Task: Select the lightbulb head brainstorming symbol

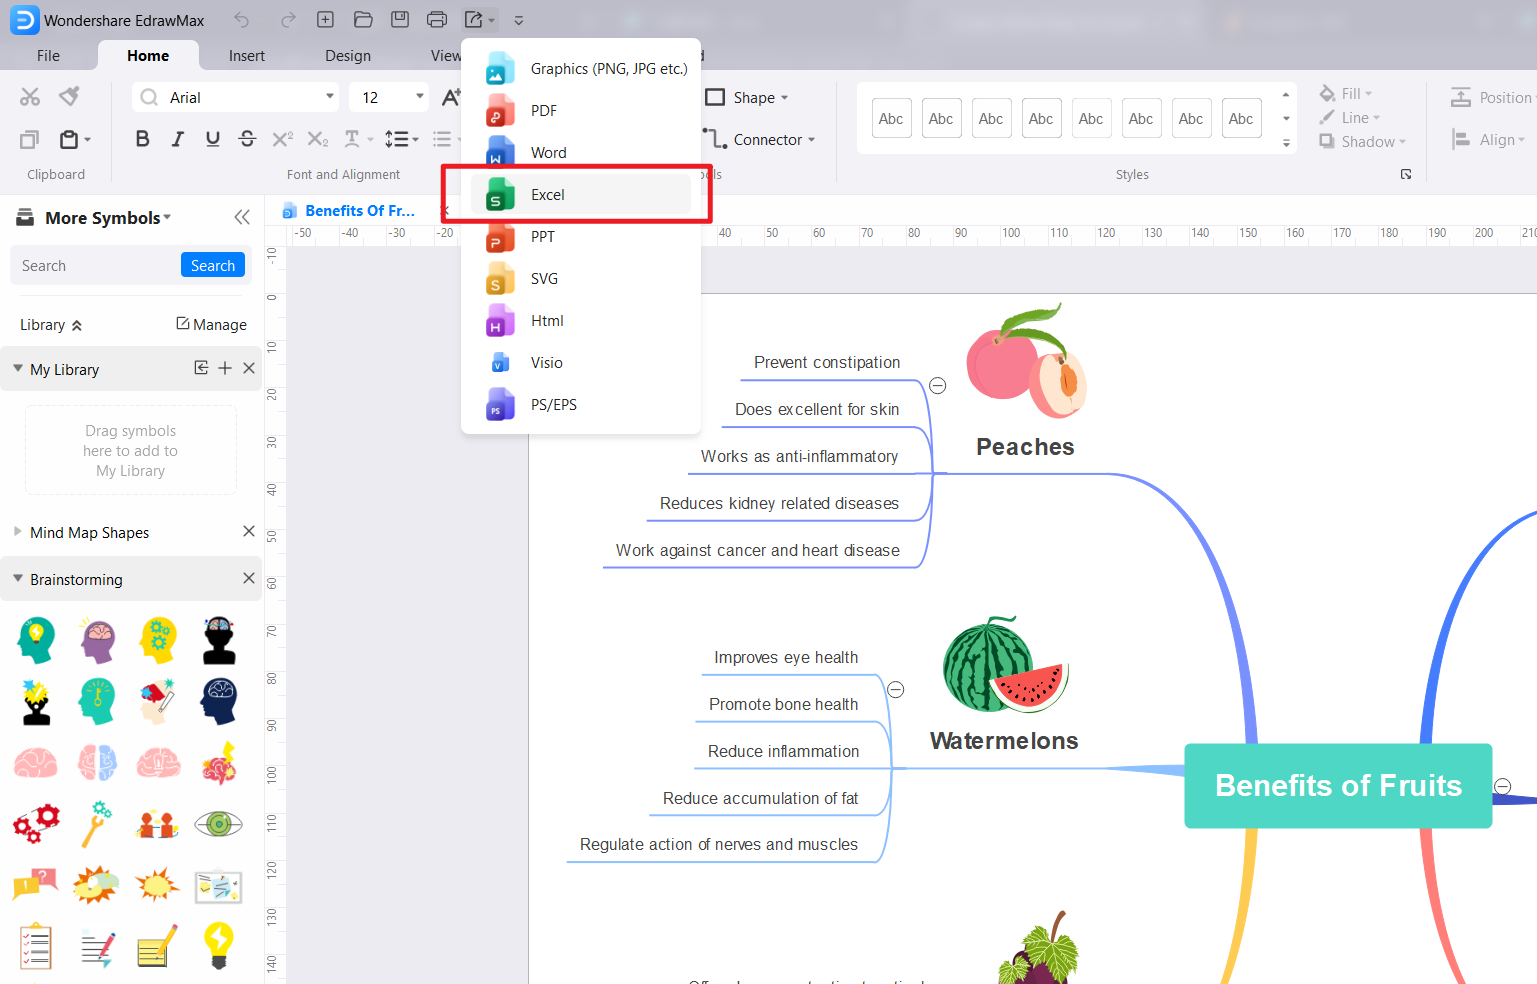Action: coord(36,640)
